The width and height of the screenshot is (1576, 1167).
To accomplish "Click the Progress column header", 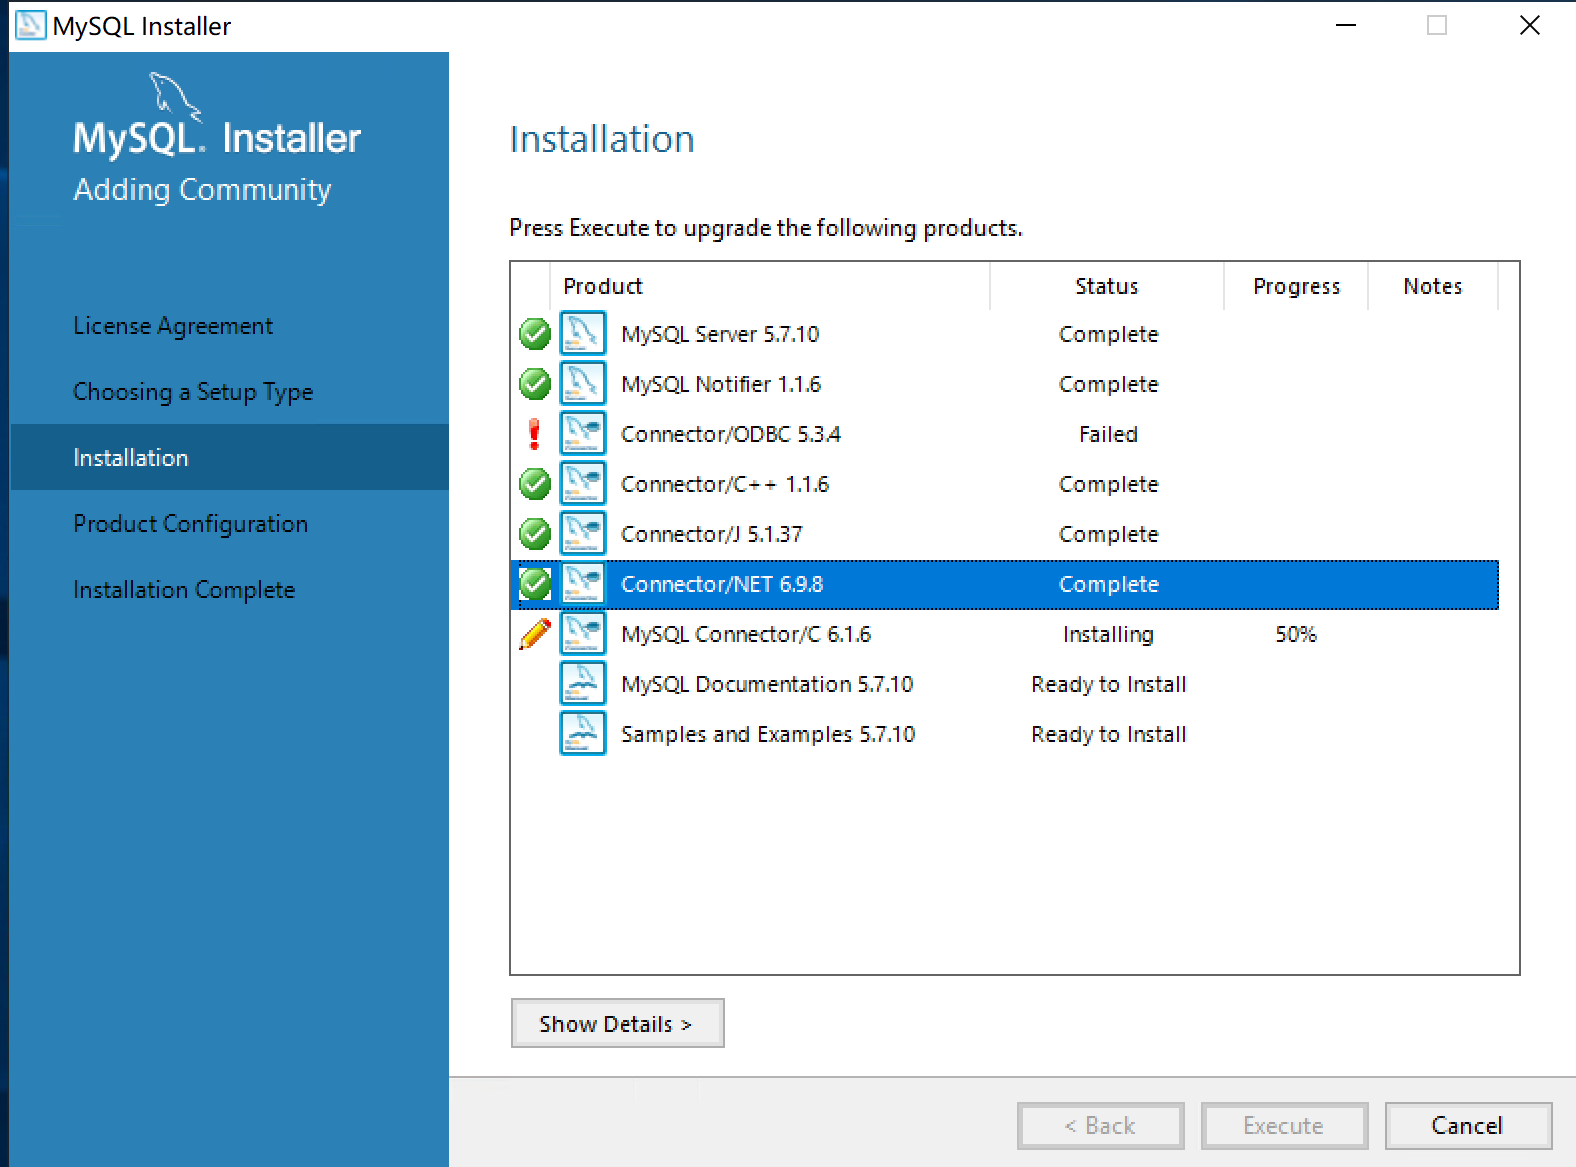I will pos(1296,286).
